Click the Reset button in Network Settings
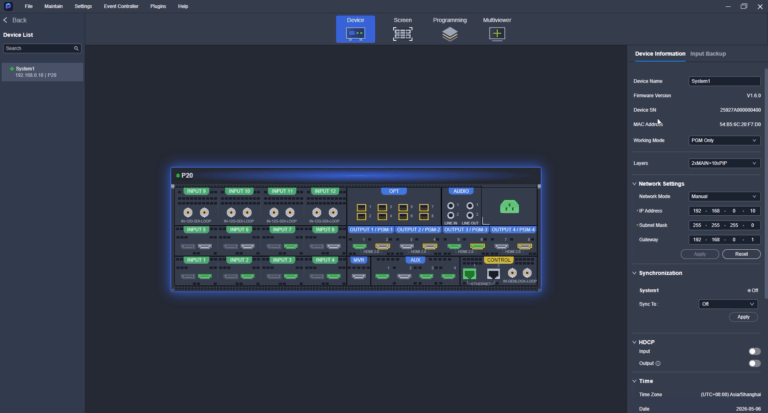This screenshot has height=413, width=768. (741, 254)
